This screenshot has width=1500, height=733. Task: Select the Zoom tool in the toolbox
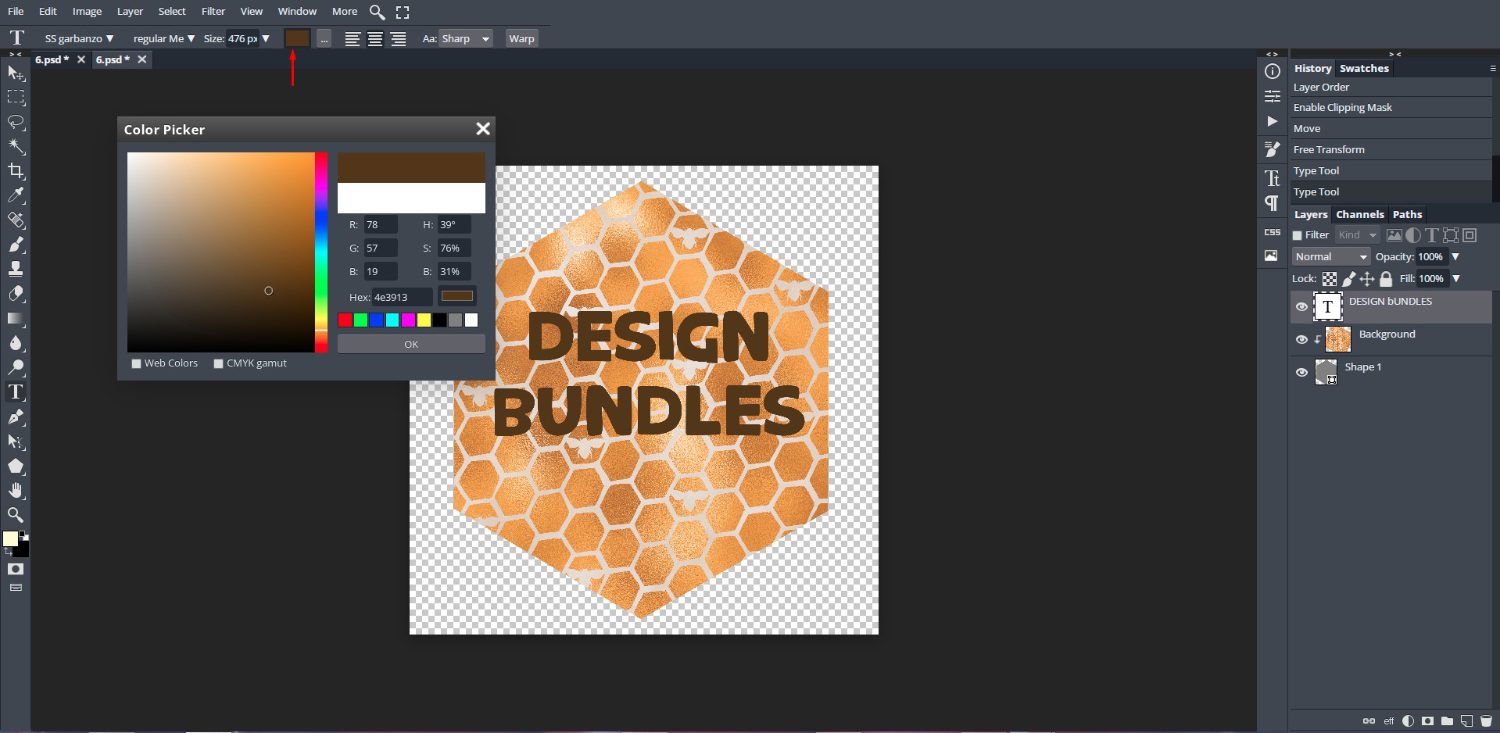(16, 515)
